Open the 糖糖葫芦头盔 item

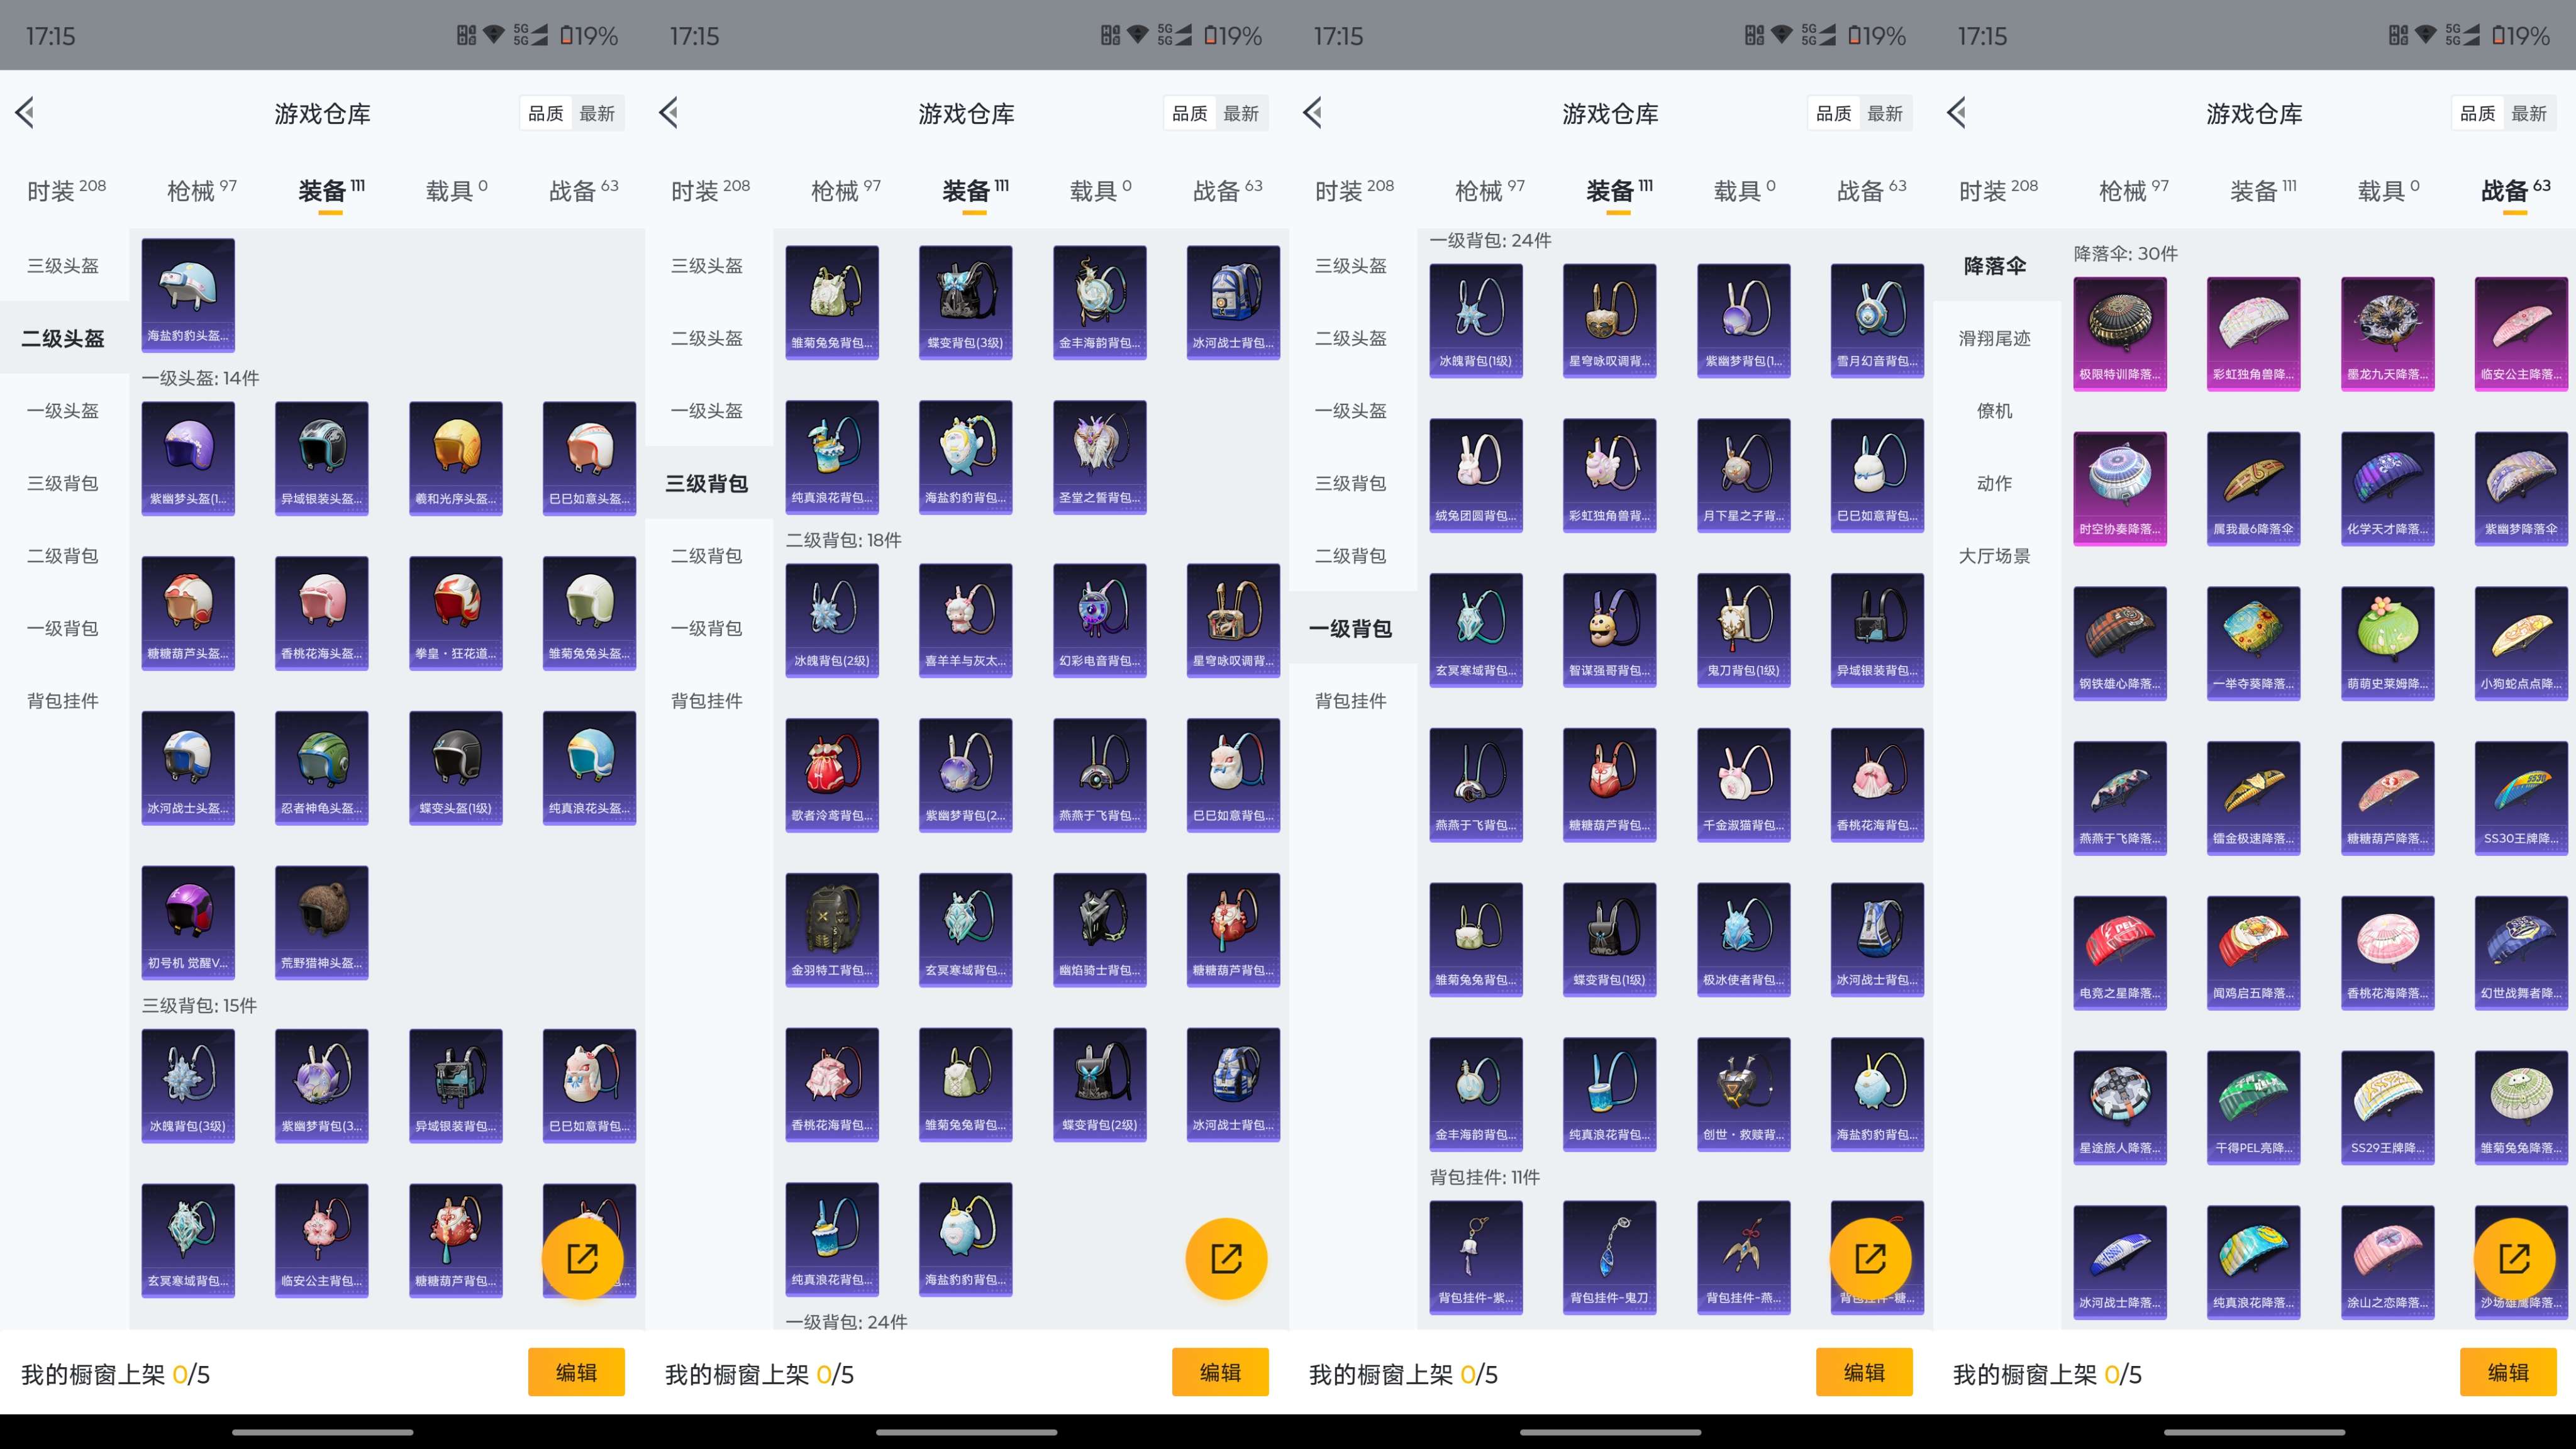188,613
